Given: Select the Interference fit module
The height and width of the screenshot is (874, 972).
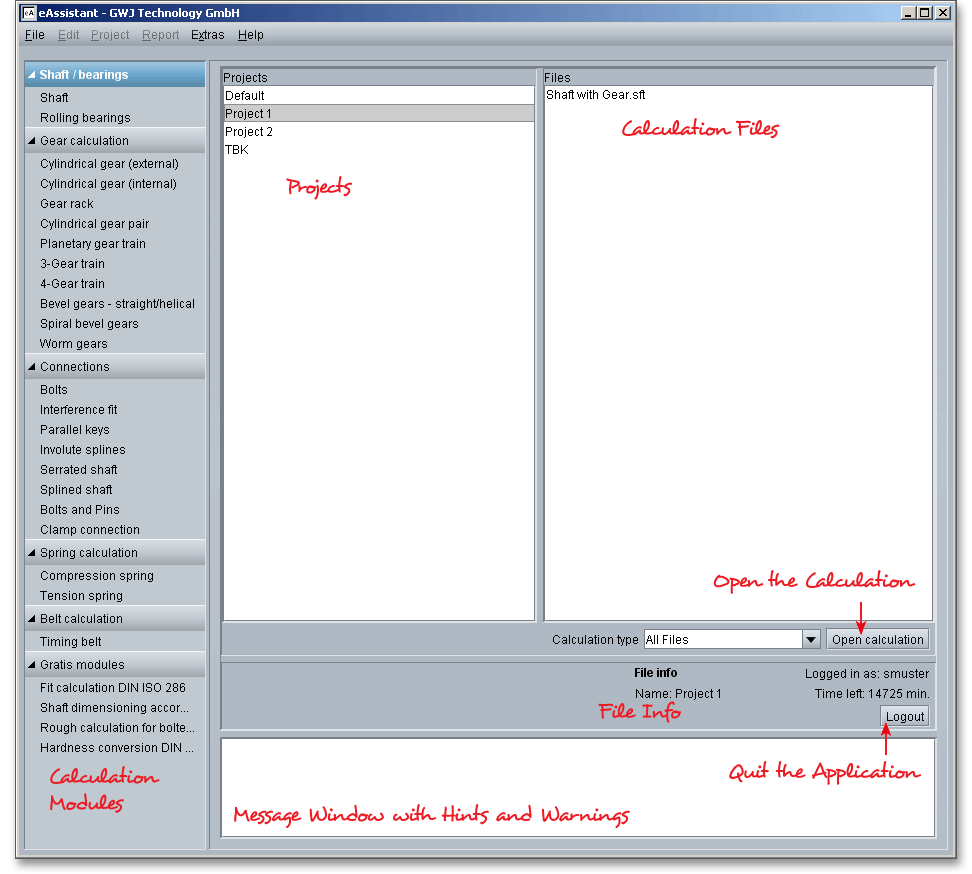Looking at the screenshot, I should click(78, 410).
